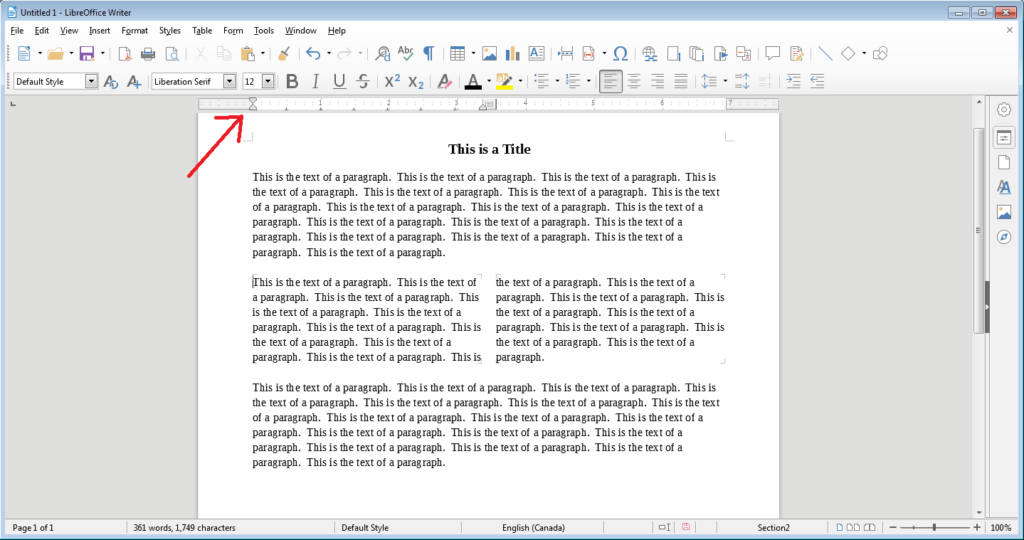Click the Insert Comment icon
Image resolution: width=1024 pixels, height=540 pixels.
772,53
